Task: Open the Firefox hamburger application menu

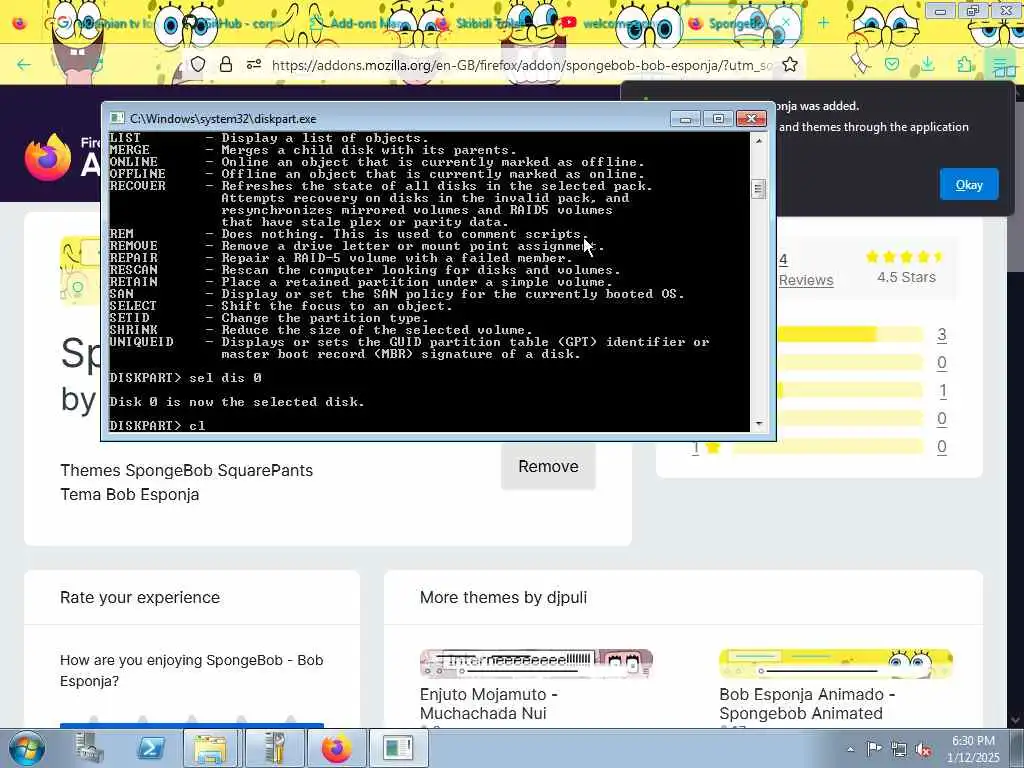Action: point(1000,65)
